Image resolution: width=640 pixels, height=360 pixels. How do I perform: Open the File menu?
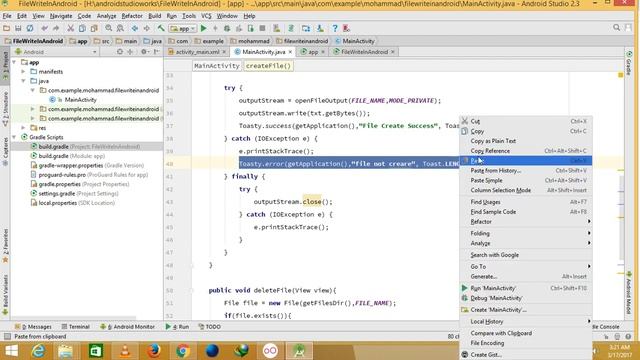(7, 16)
